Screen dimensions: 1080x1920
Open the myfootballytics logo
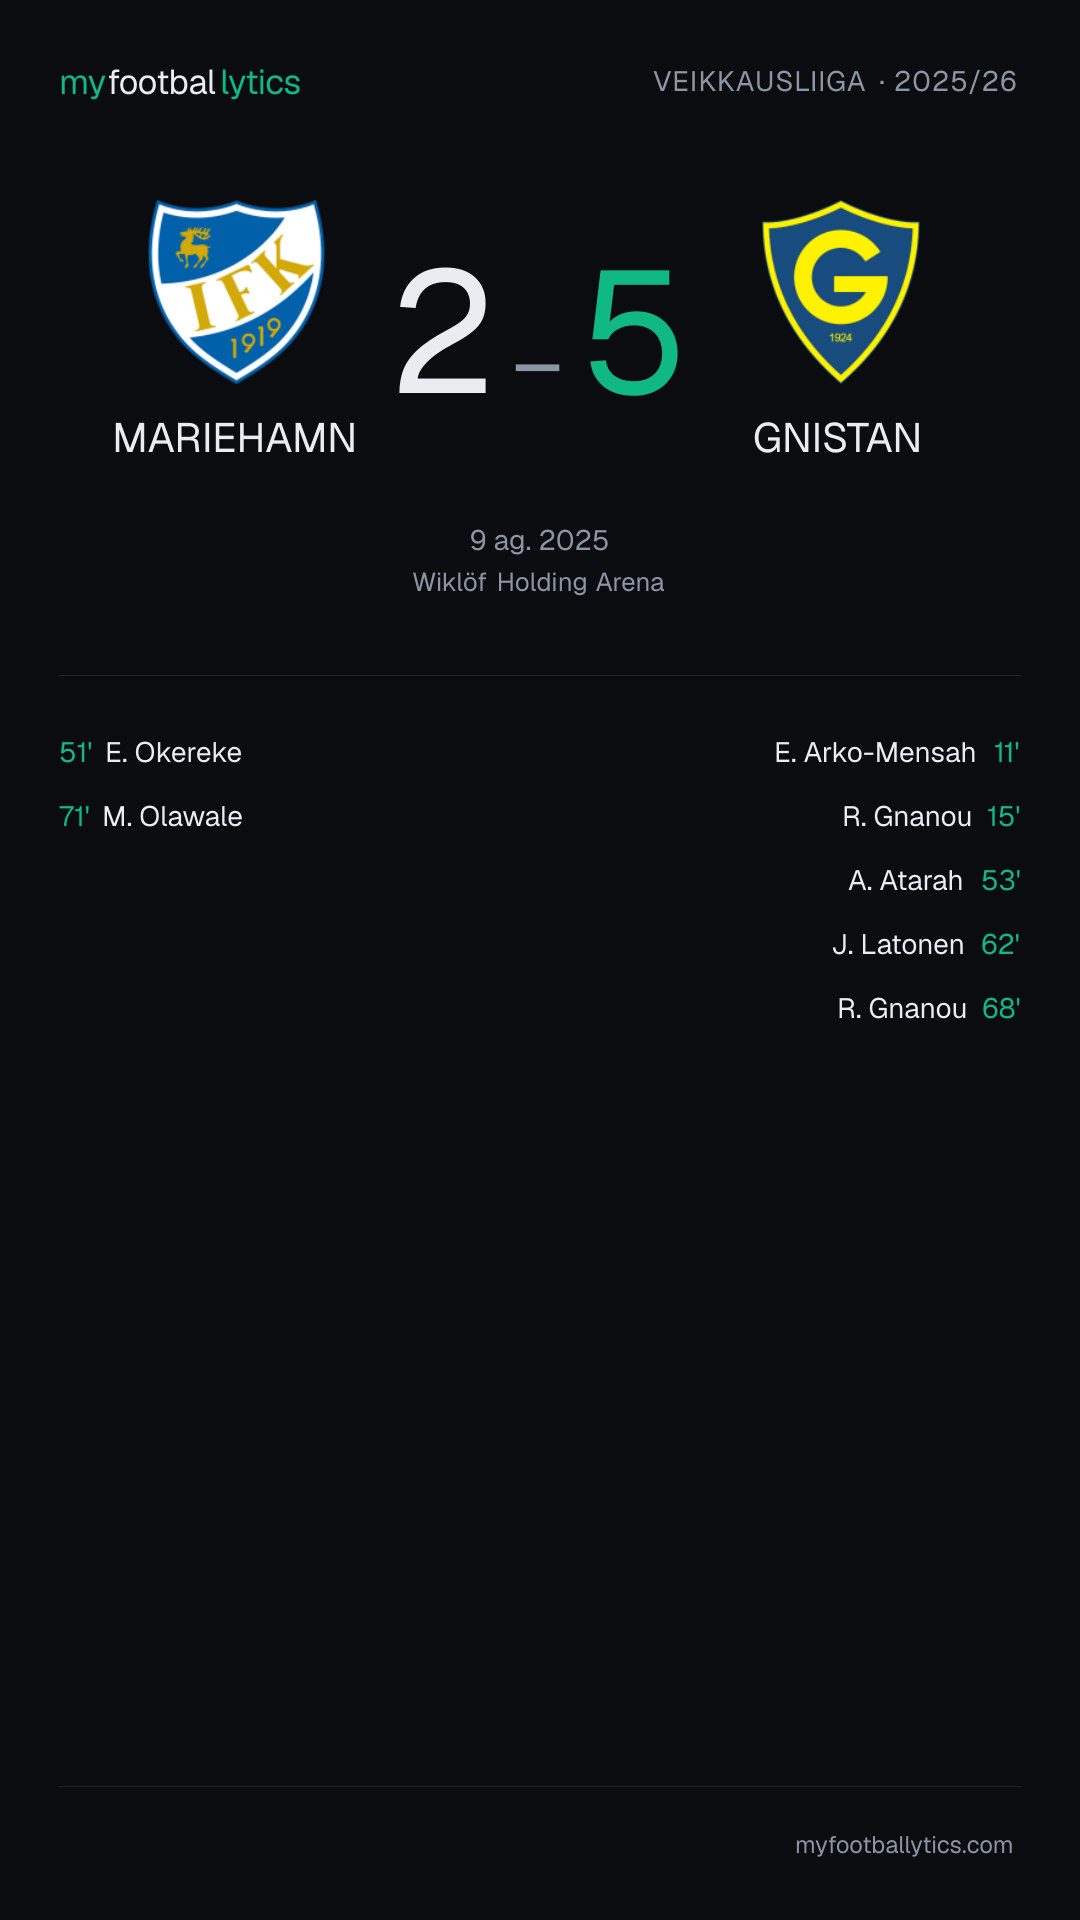[x=180, y=82]
